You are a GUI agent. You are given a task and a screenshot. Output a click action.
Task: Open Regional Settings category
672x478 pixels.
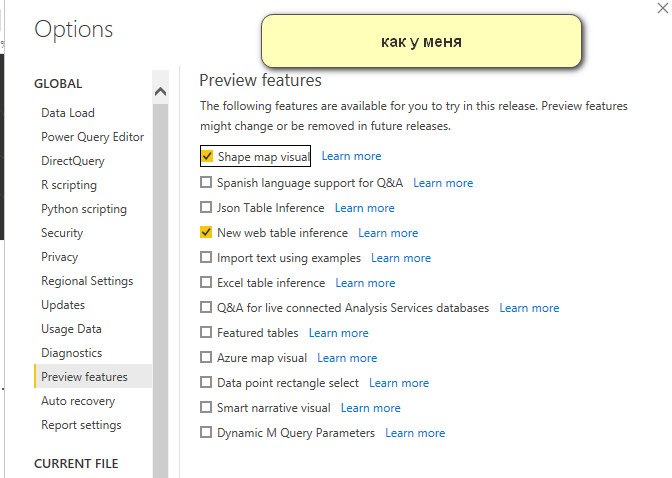click(87, 281)
